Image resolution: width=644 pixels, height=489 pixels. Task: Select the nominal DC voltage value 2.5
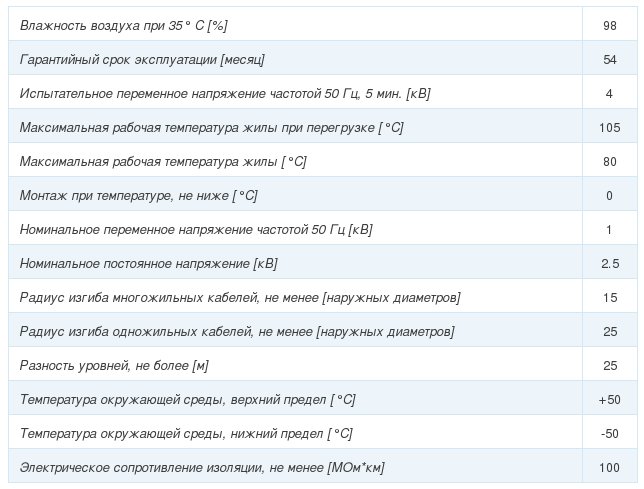point(609,264)
